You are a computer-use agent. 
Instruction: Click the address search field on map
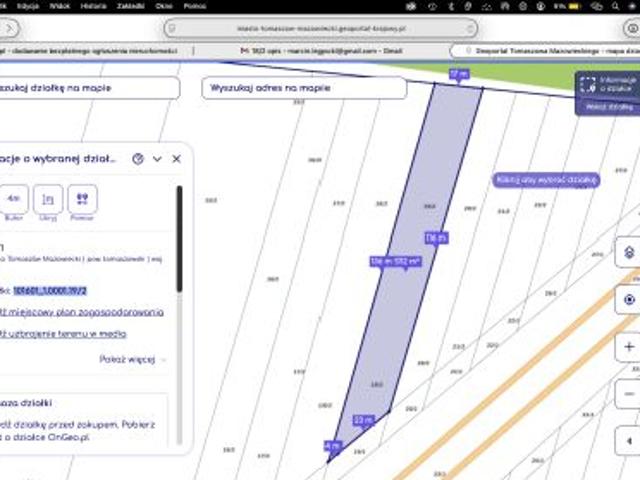point(304,88)
